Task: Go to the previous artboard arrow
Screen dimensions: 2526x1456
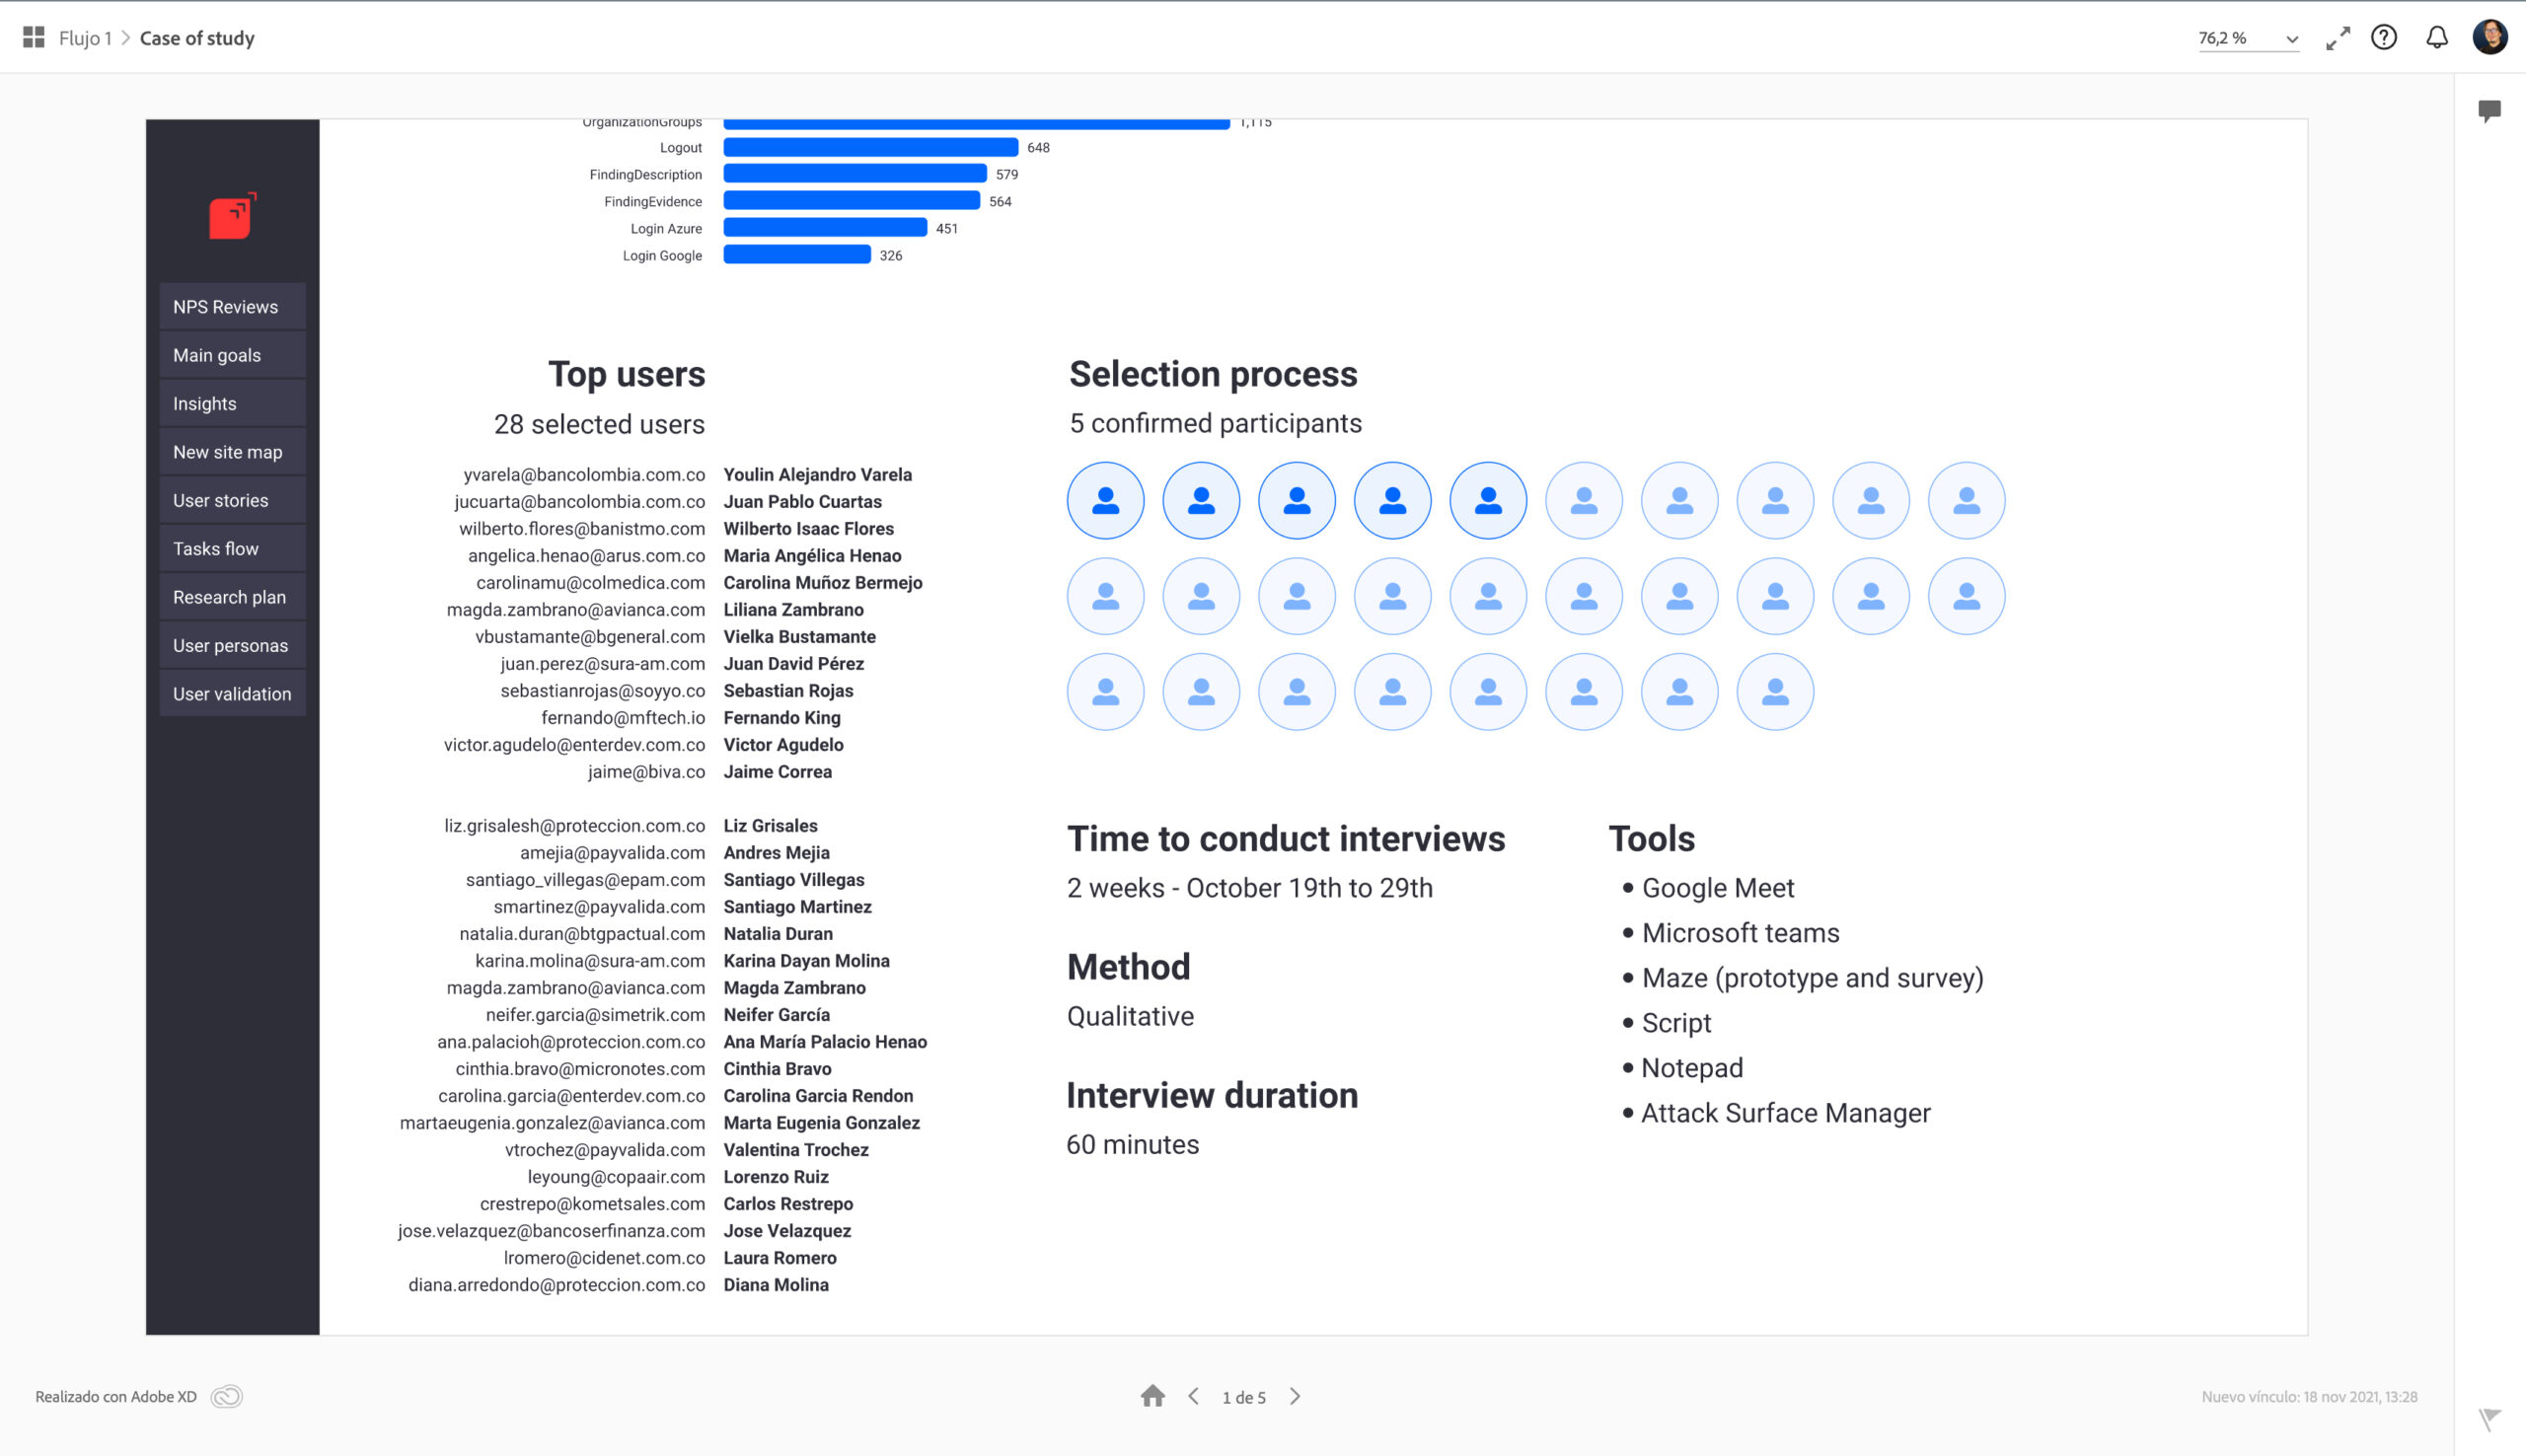Action: coord(1193,1396)
